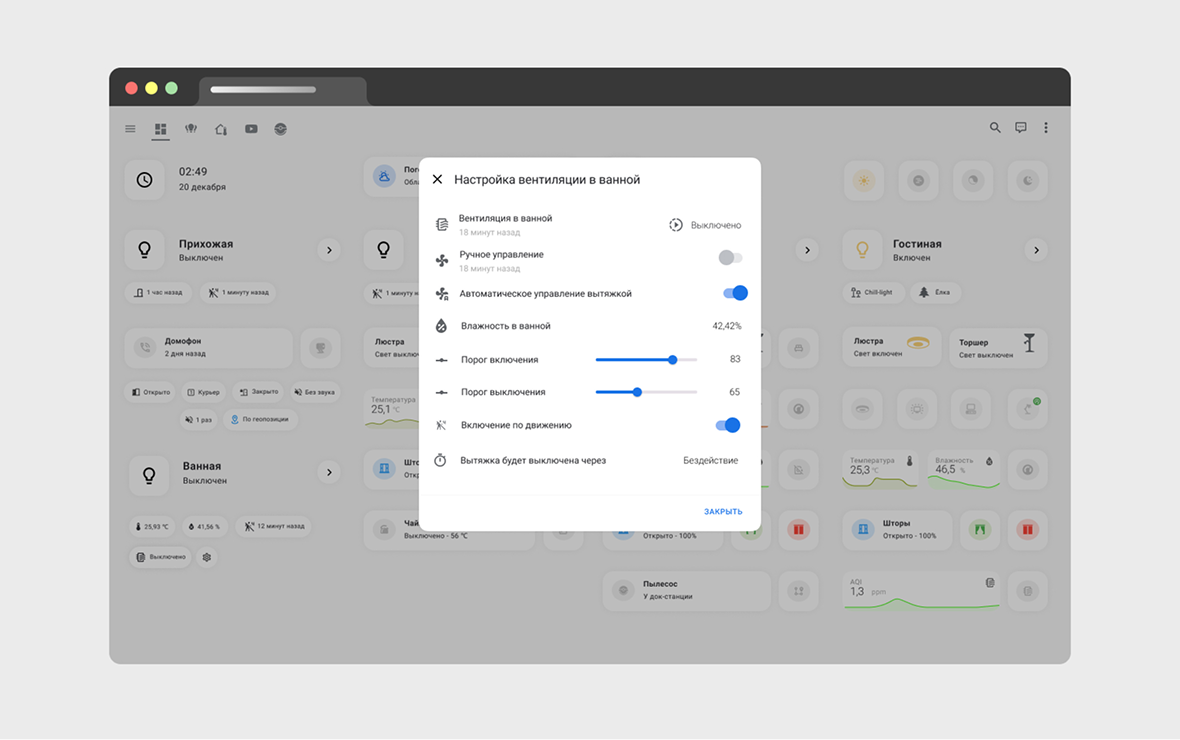Click the Закрыто intercom chip
Viewport: 1180px width, 740px height.
tap(259, 392)
